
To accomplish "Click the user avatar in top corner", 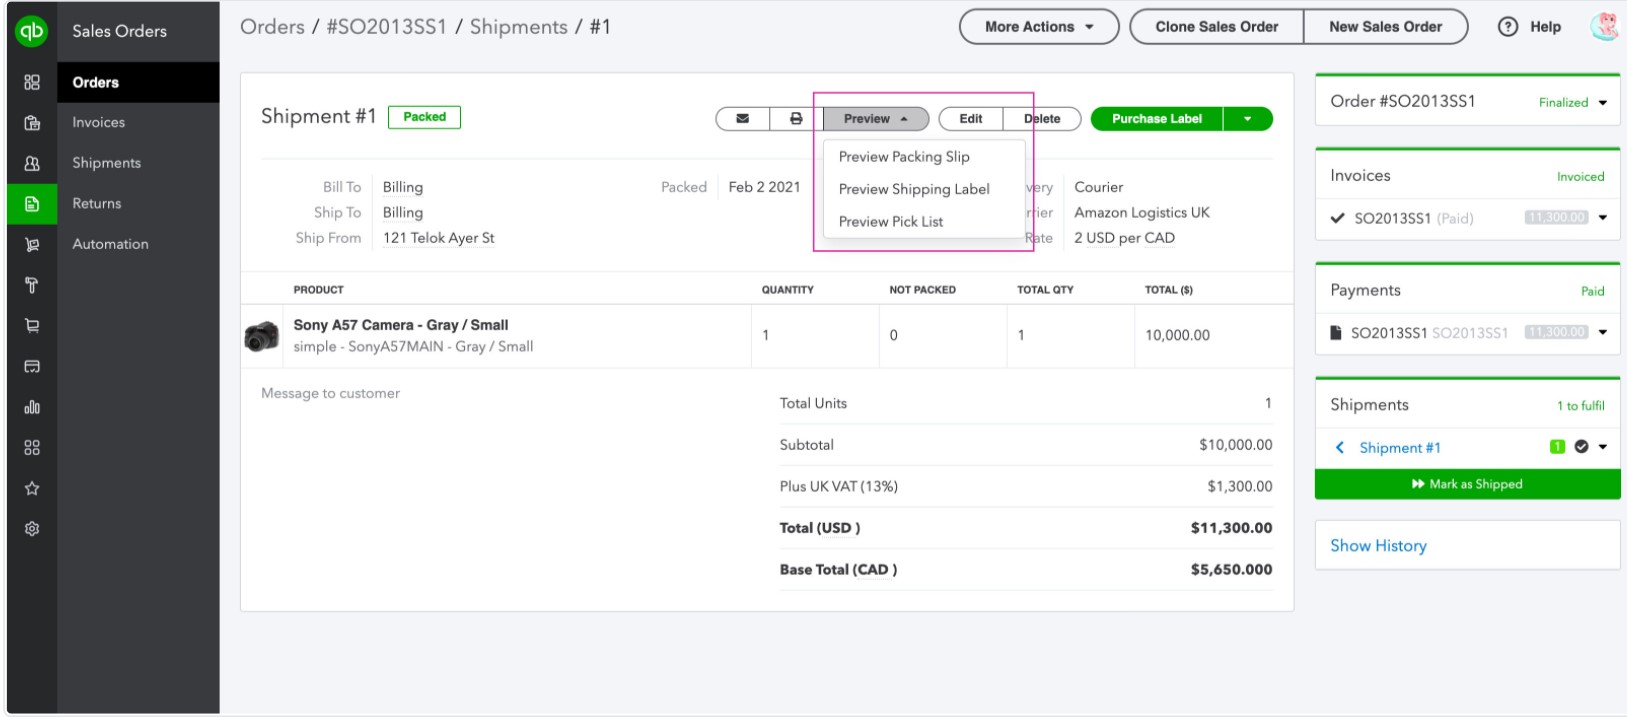I will (1603, 27).
